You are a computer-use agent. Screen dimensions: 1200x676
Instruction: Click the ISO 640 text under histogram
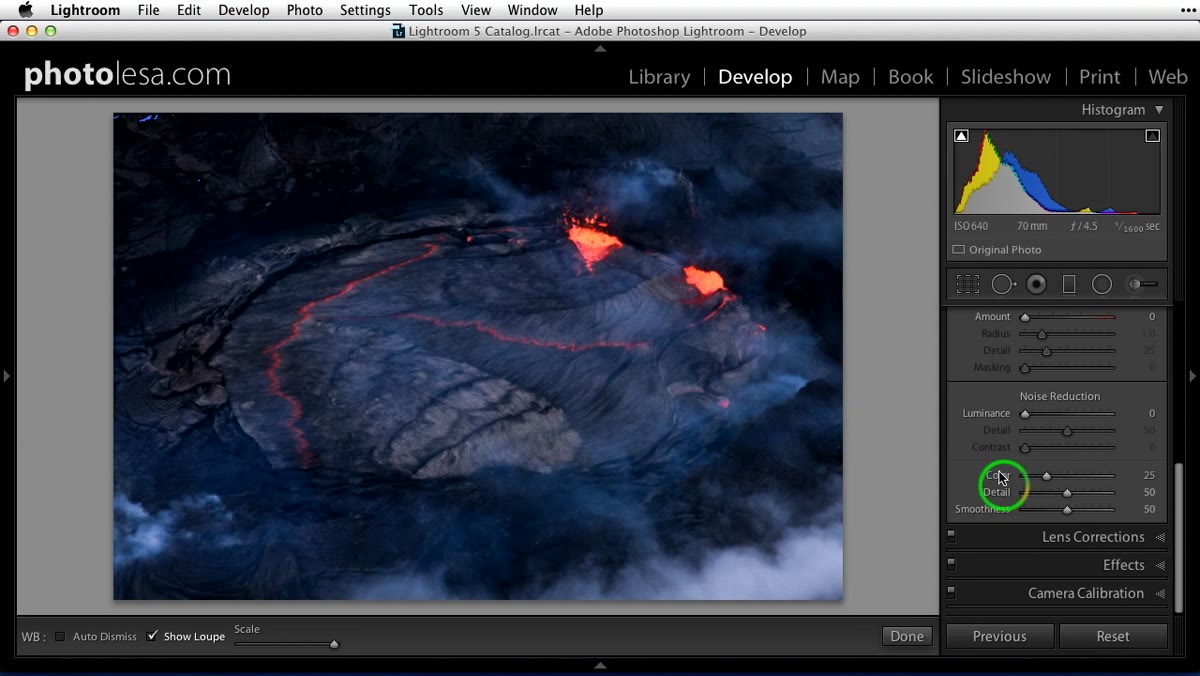pyautogui.click(x=971, y=227)
